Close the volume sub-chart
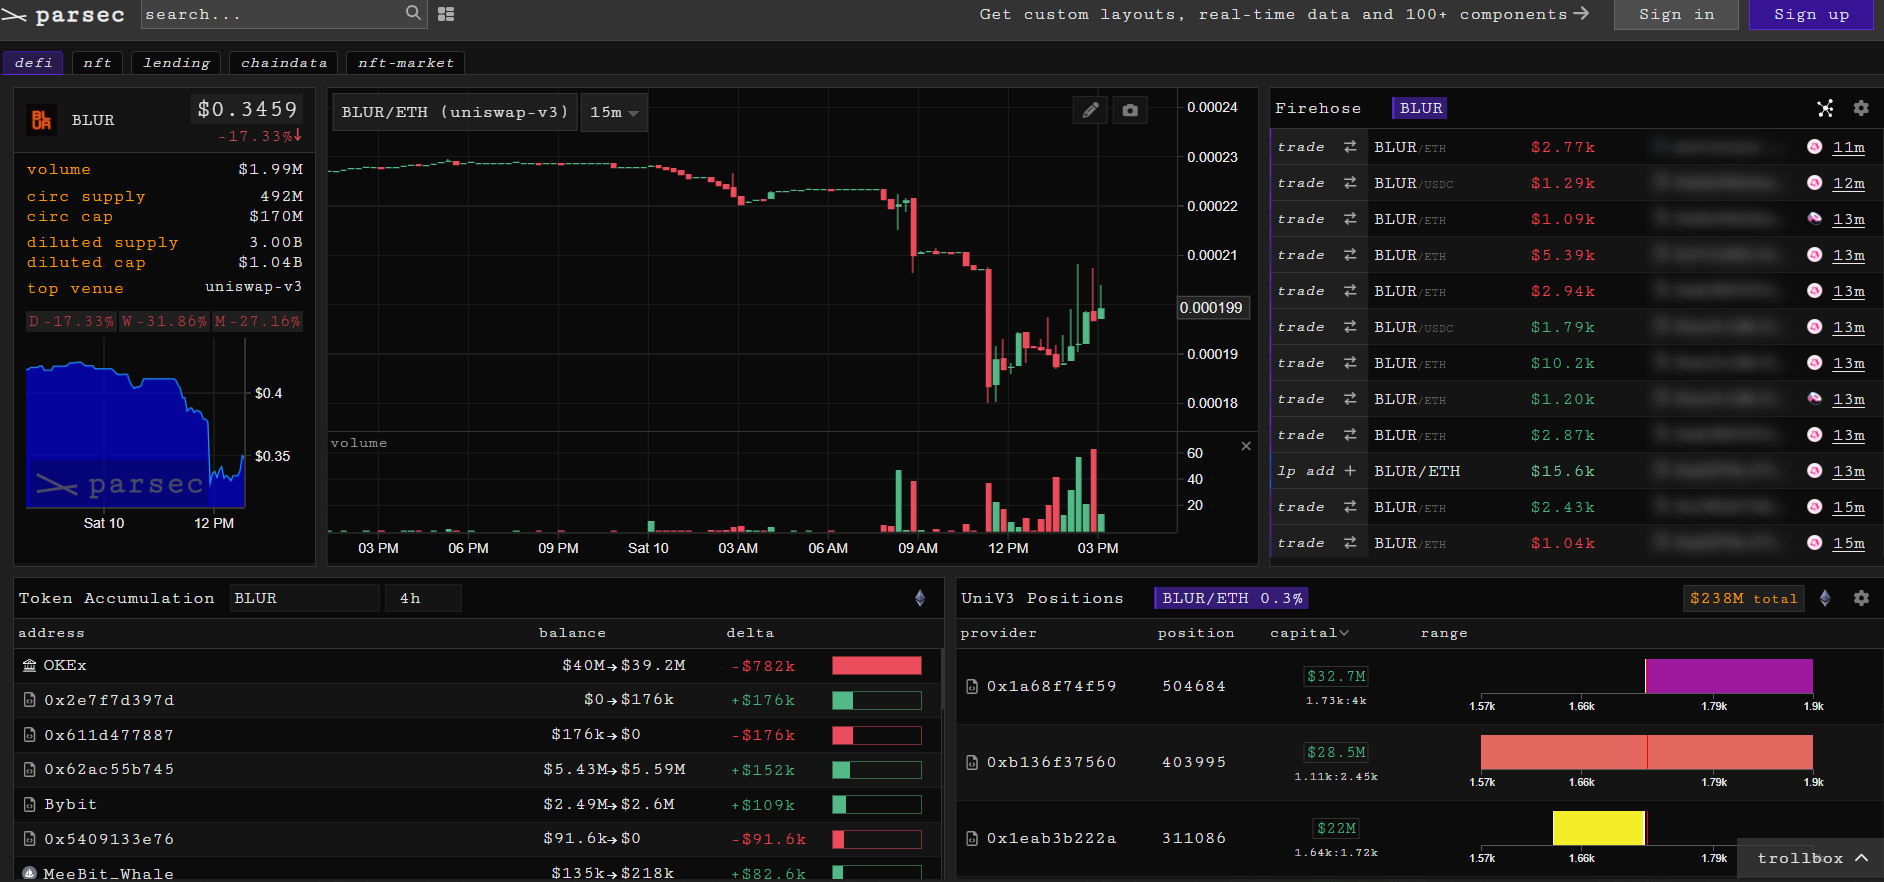 [x=1246, y=446]
